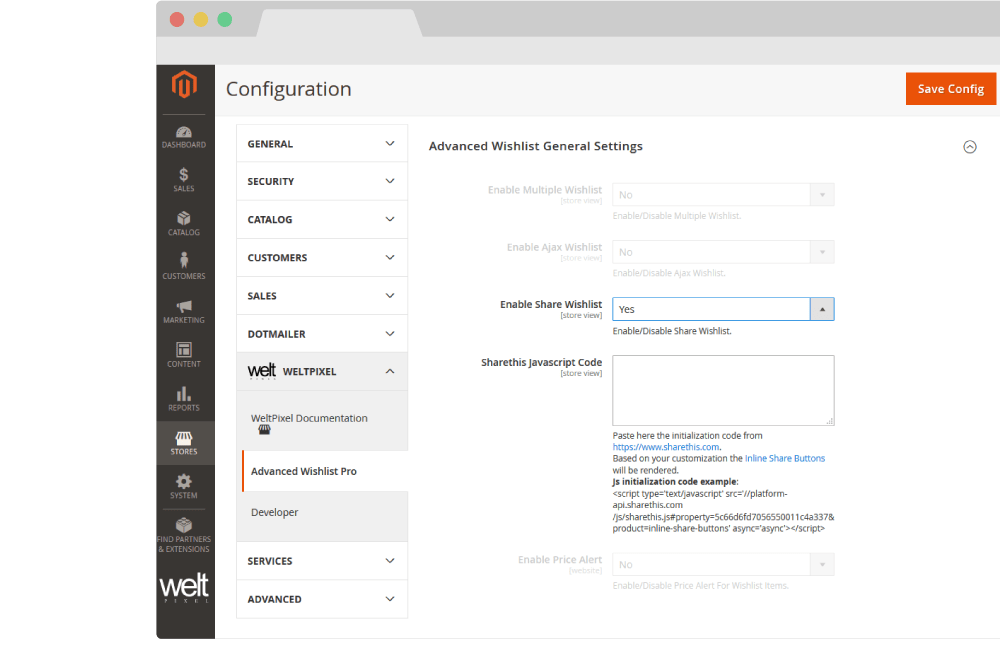Viewport: 1000px width, 645px height.
Task: Select Advanced Wishlist Pro tab
Action: click(325, 471)
